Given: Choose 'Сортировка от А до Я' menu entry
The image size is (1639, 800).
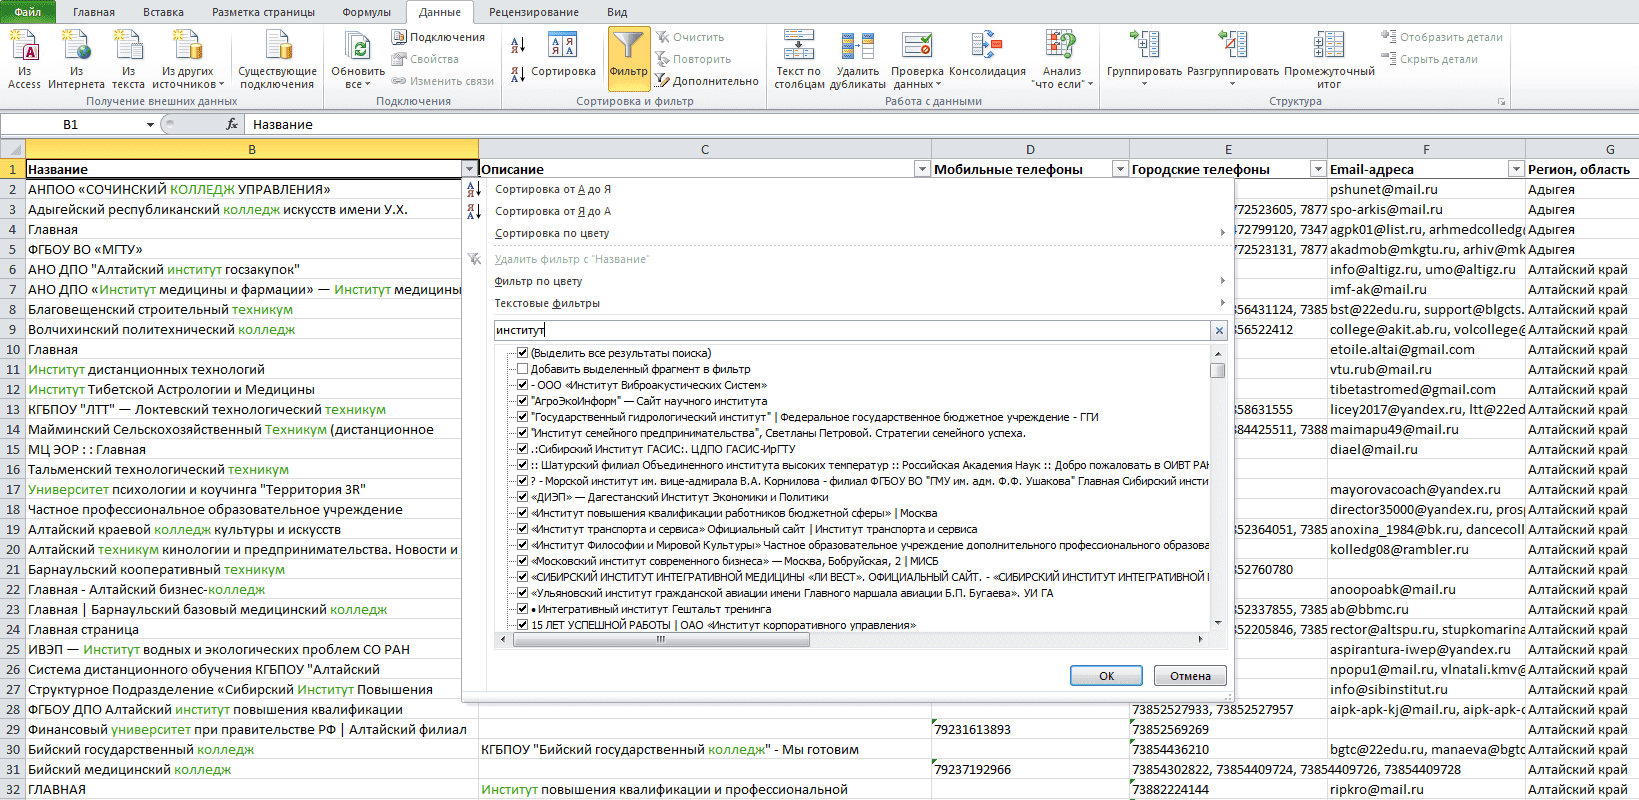Looking at the screenshot, I should (x=553, y=189).
